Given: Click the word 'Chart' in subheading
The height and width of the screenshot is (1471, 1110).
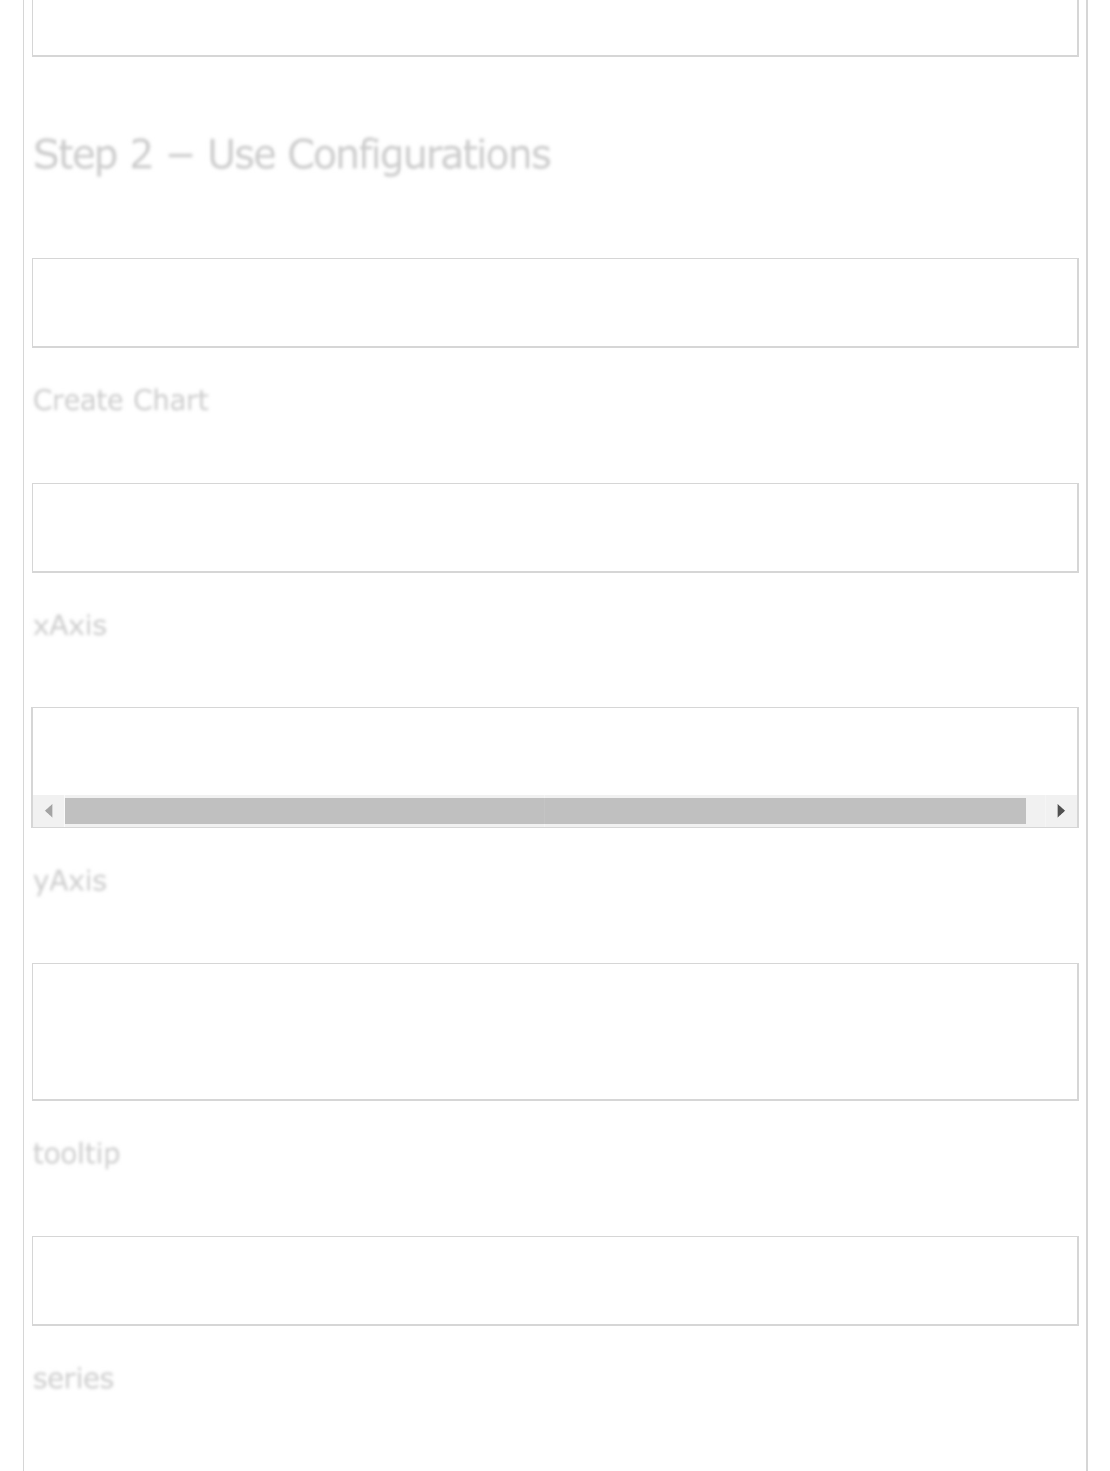Looking at the screenshot, I should tap(170, 400).
